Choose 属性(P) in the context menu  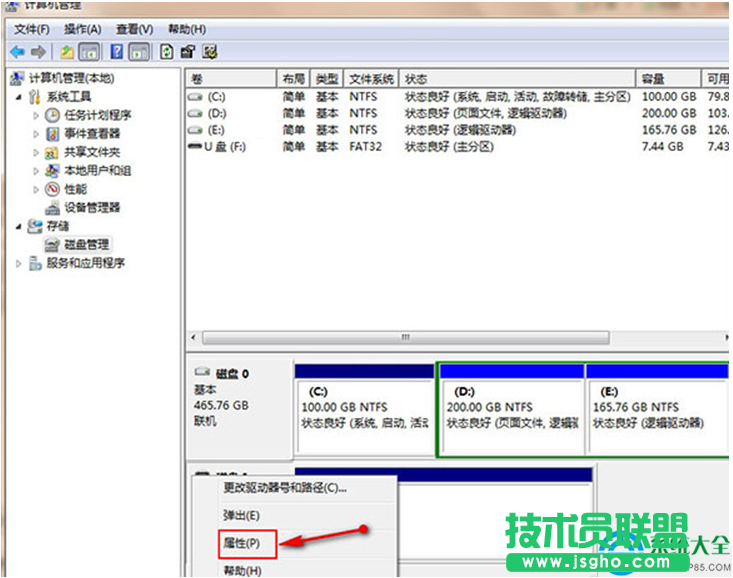241,543
